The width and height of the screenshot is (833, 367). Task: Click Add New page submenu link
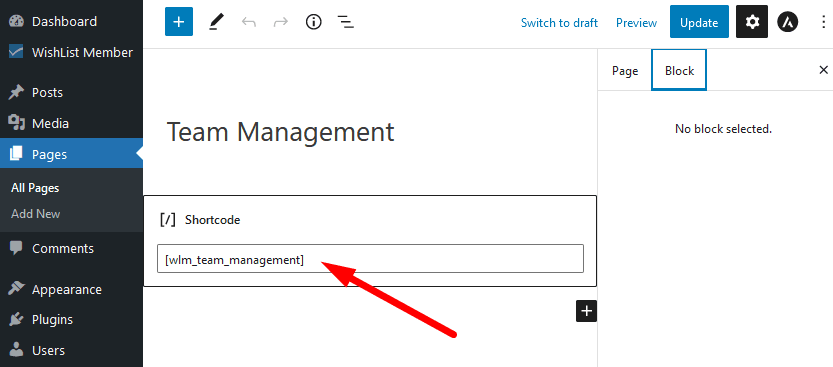[x=36, y=214]
